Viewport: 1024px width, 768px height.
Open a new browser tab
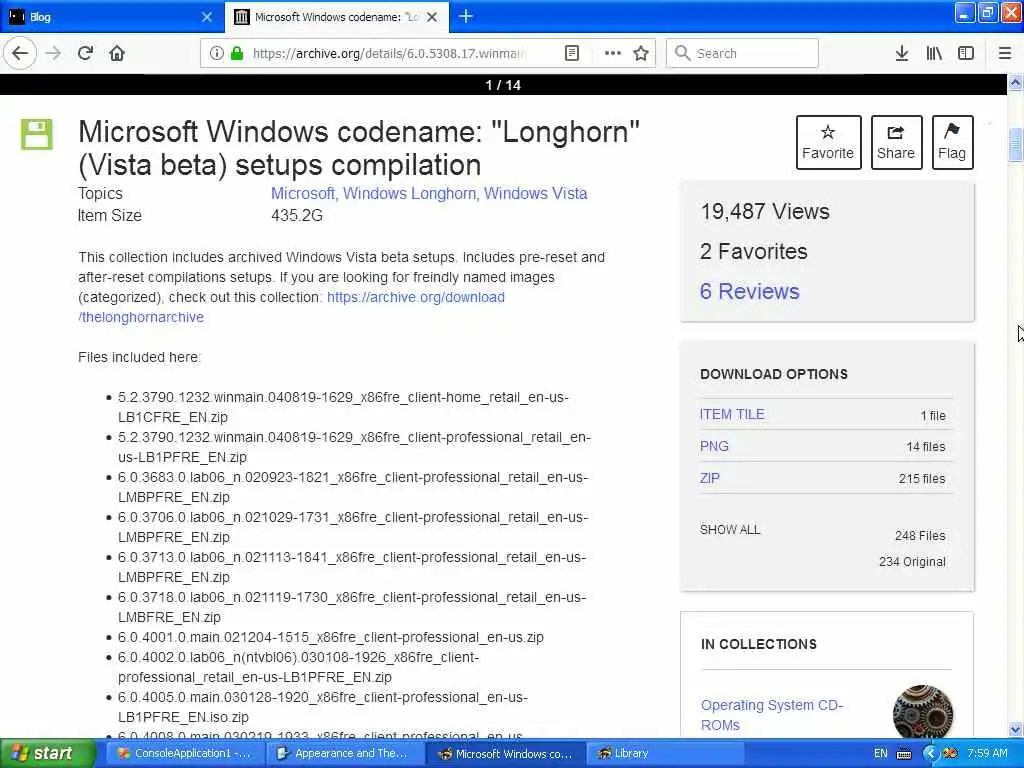click(x=466, y=16)
